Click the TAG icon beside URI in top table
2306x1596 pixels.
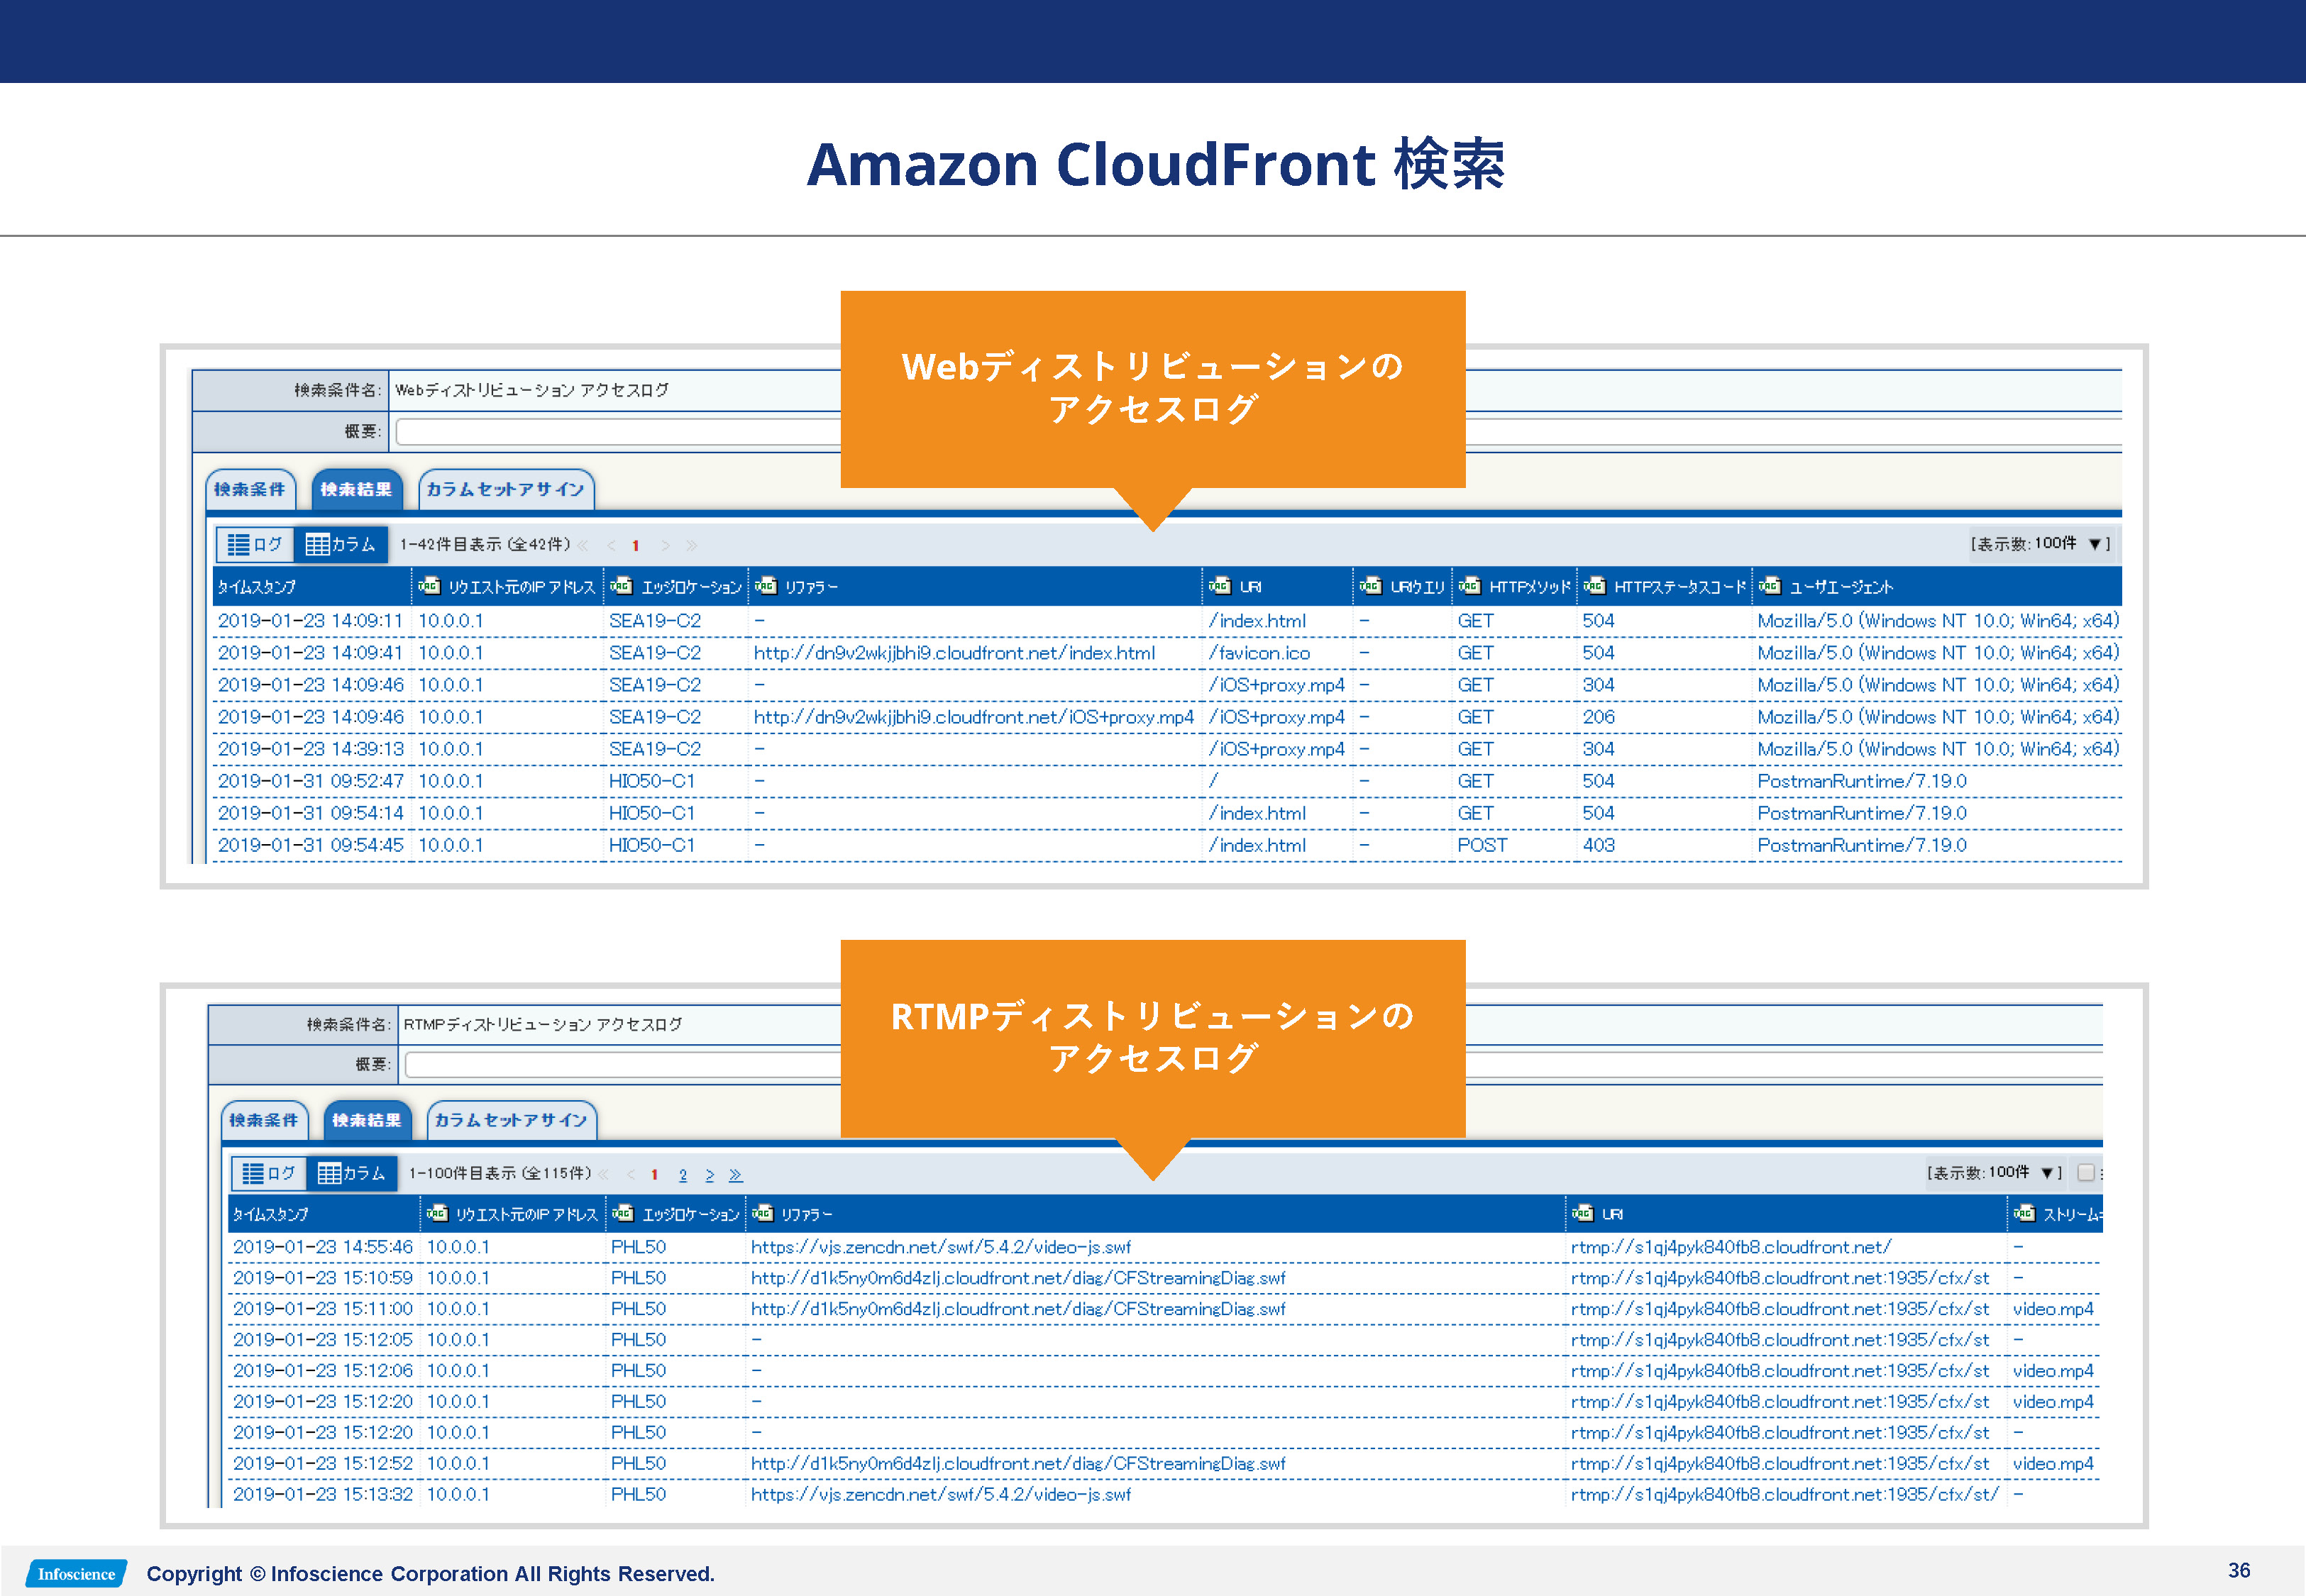(1219, 586)
